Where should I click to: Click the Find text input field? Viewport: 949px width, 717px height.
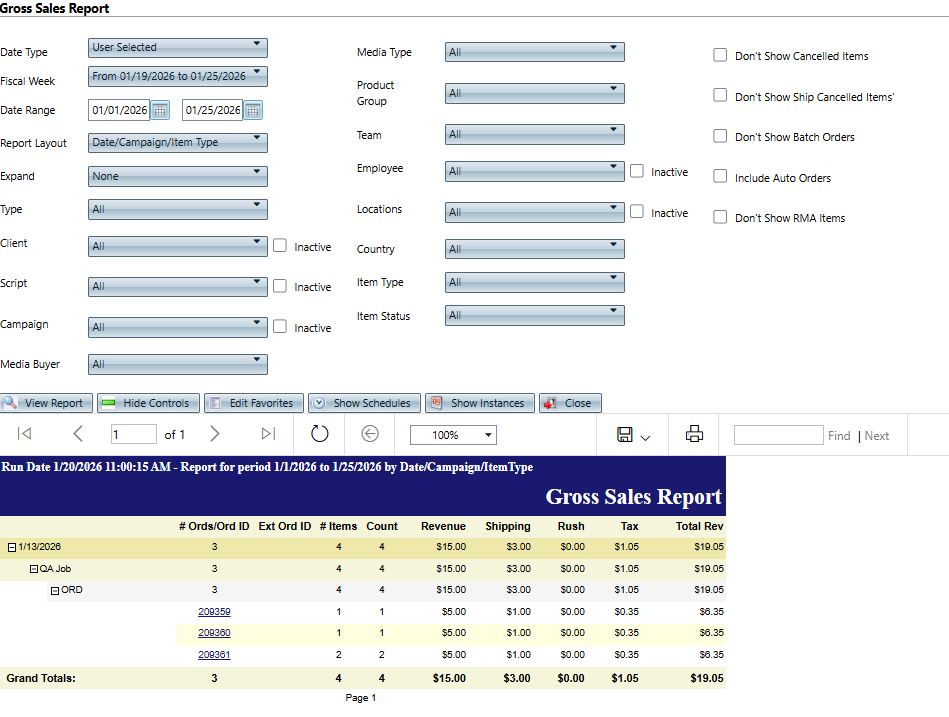[778, 435]
